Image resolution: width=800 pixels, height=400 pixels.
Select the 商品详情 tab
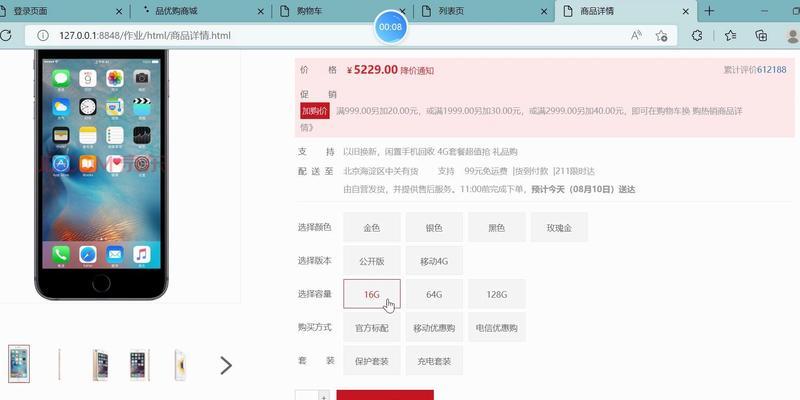[x=625, y=11]
